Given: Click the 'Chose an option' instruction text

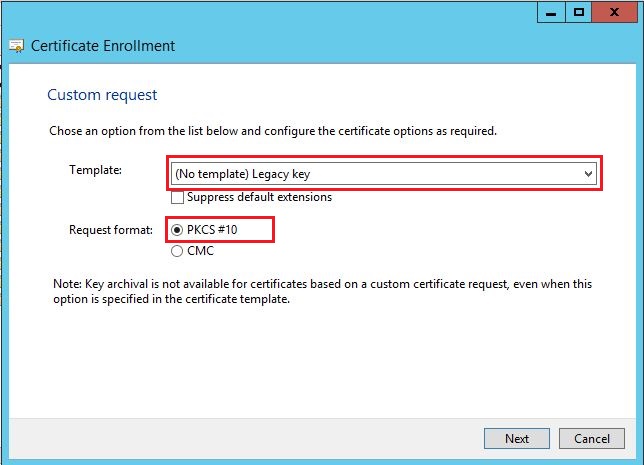Looking at the screenshot, I should click(x=272, y=131).
